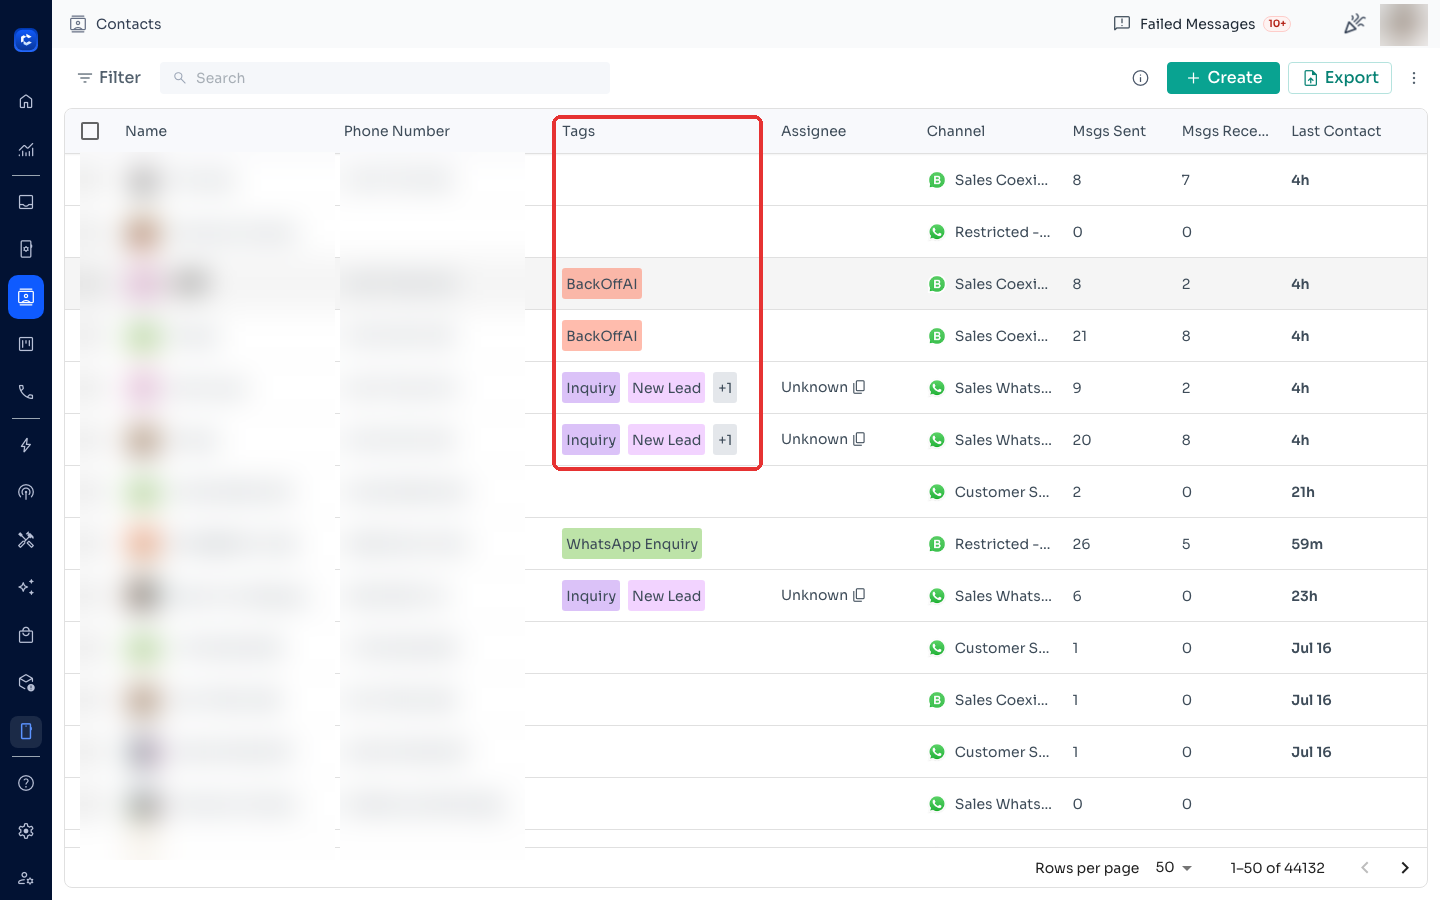
Task: Expand the Rows per page dropdown
Action: (1174, 868)
